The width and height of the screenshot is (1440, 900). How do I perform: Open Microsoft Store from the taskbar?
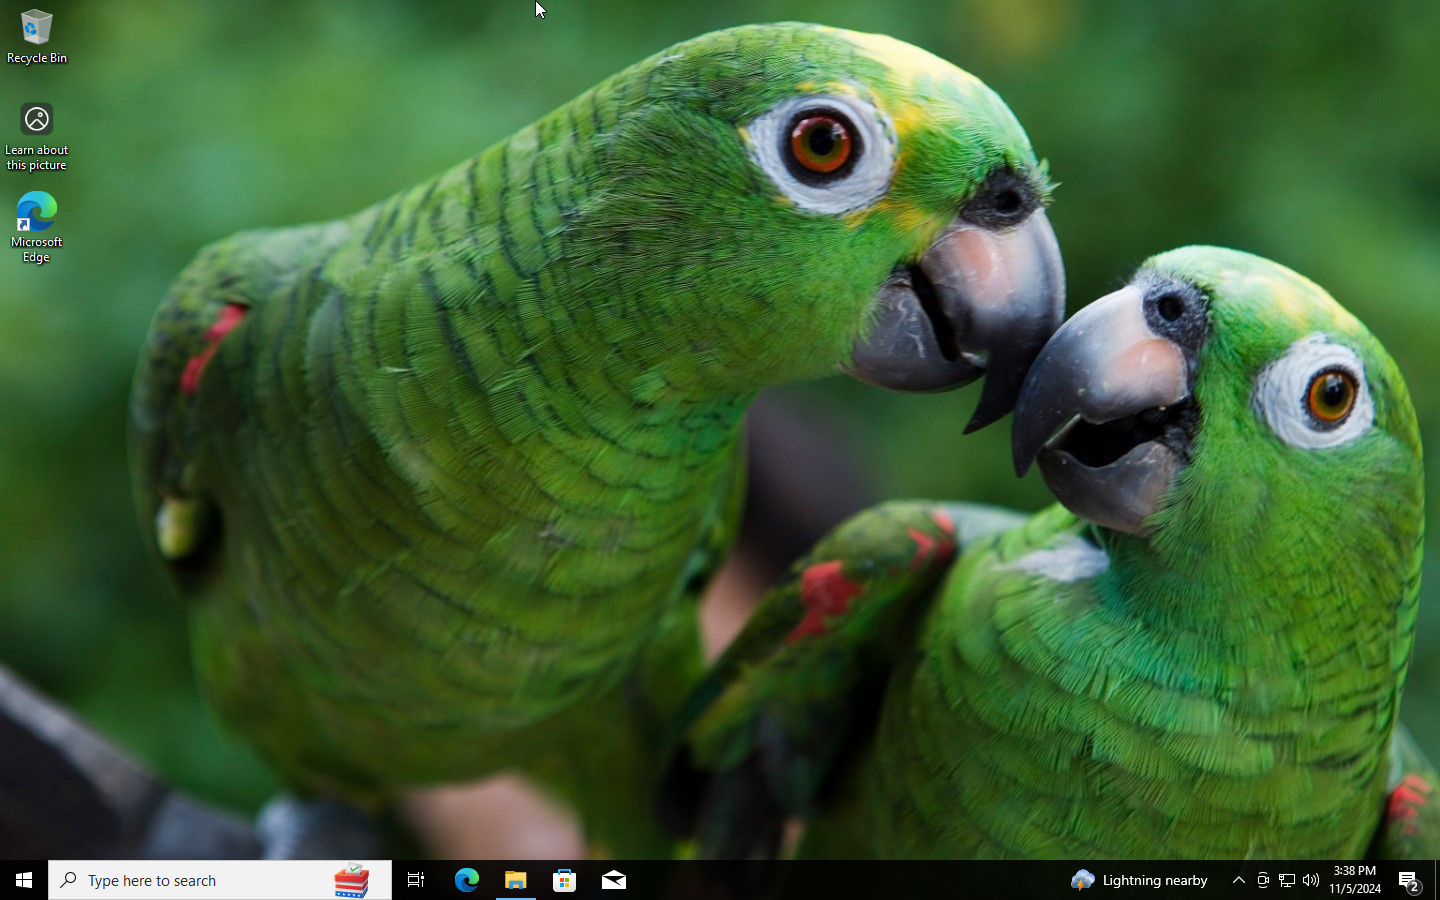(x=565, y=880)
